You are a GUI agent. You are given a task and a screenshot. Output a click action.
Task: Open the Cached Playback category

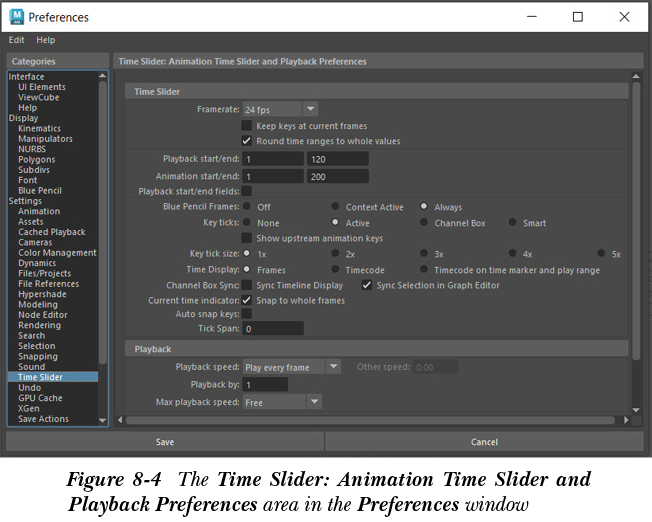pyautogui.click(x=51, y=232)
